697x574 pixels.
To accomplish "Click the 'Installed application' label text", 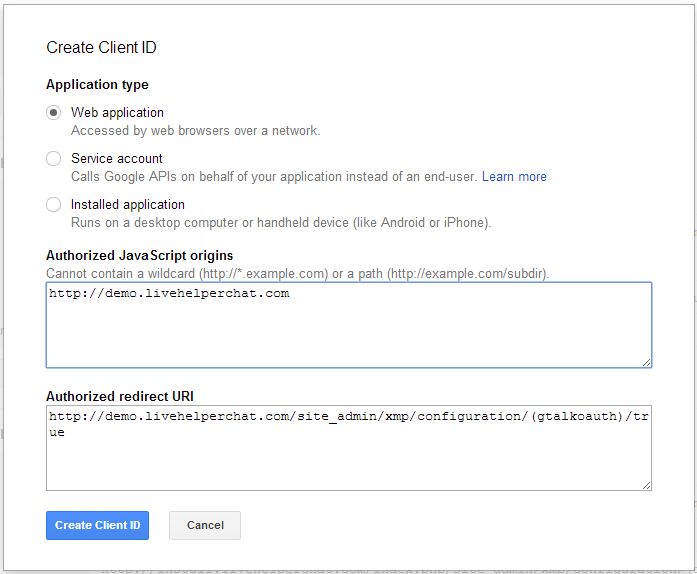I will tap(128, 205).
